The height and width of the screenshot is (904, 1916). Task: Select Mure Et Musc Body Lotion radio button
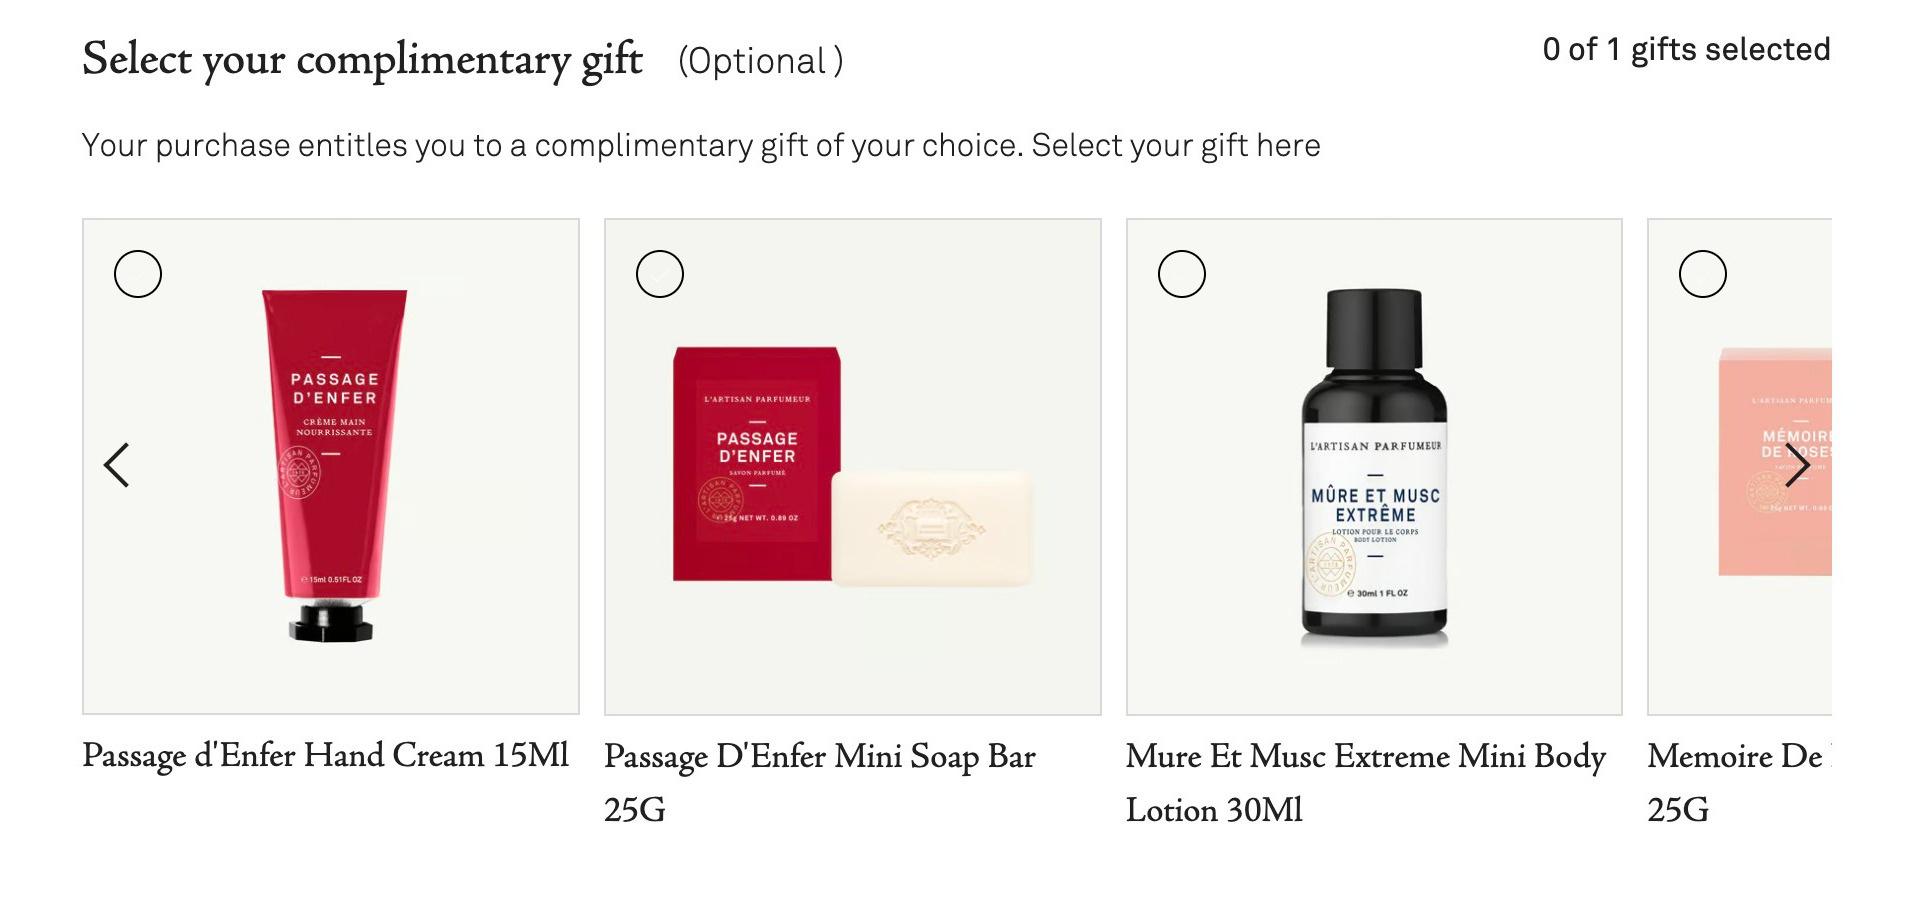click(1182, 274)
